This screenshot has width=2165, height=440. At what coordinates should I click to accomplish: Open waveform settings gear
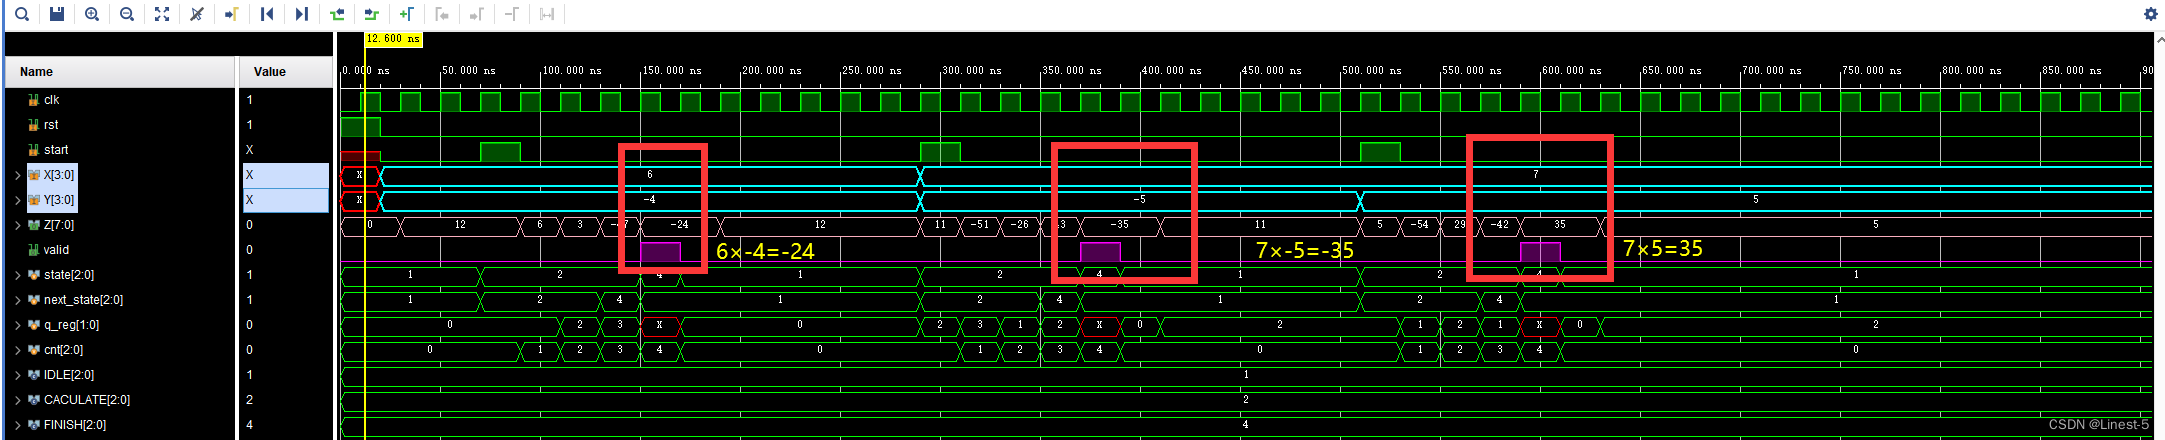[2151, 14]
